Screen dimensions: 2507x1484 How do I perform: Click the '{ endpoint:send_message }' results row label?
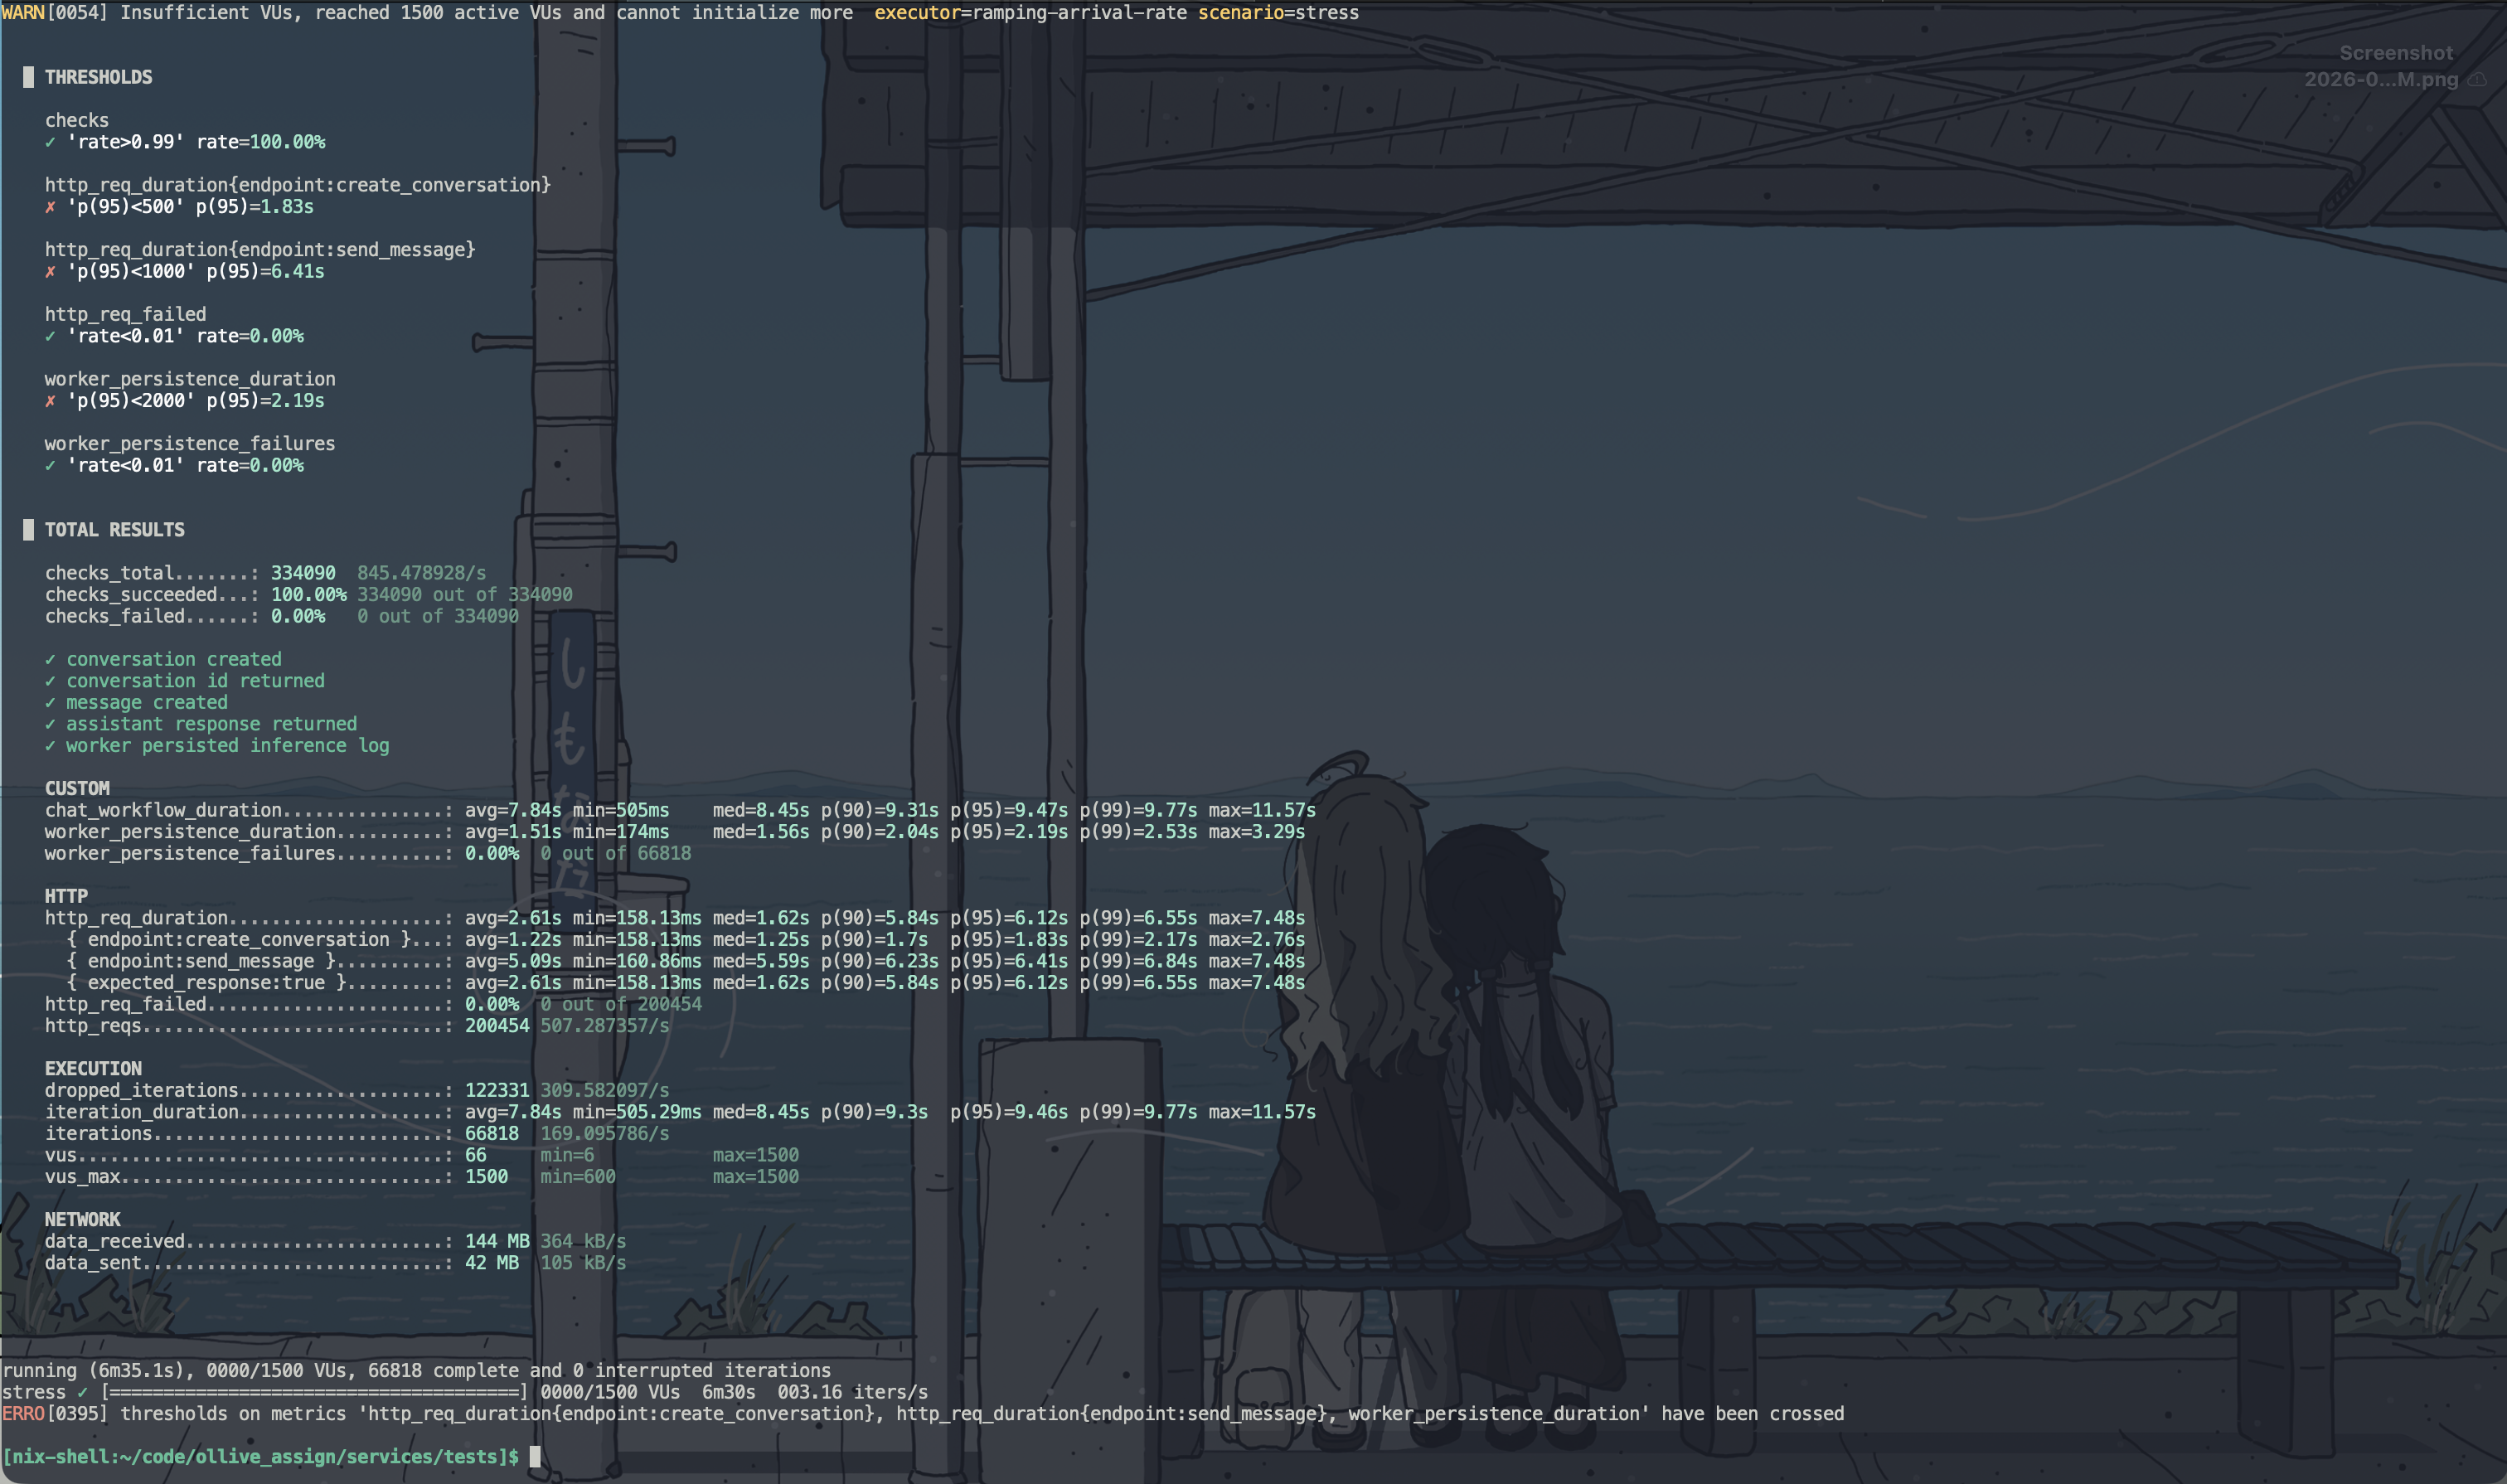[201, 961]
